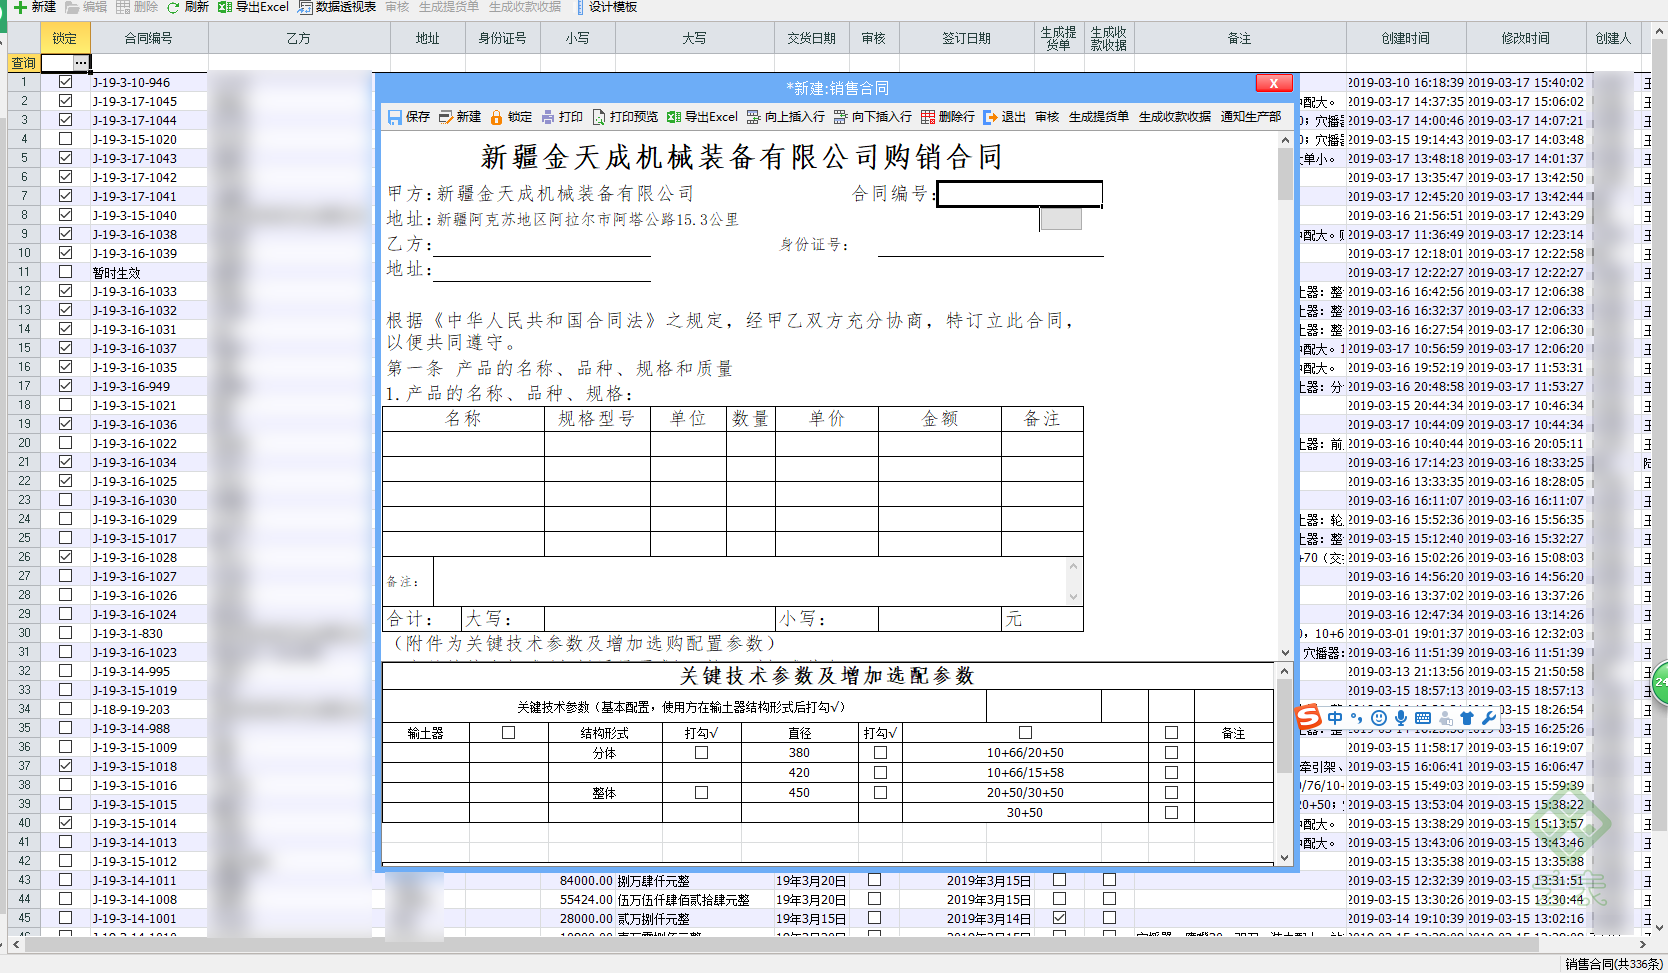This screenshot has width=1668, height=973.
Task: Toggle the lock checkbox for J-19-3-15-1021
Action: coord(65,405)
